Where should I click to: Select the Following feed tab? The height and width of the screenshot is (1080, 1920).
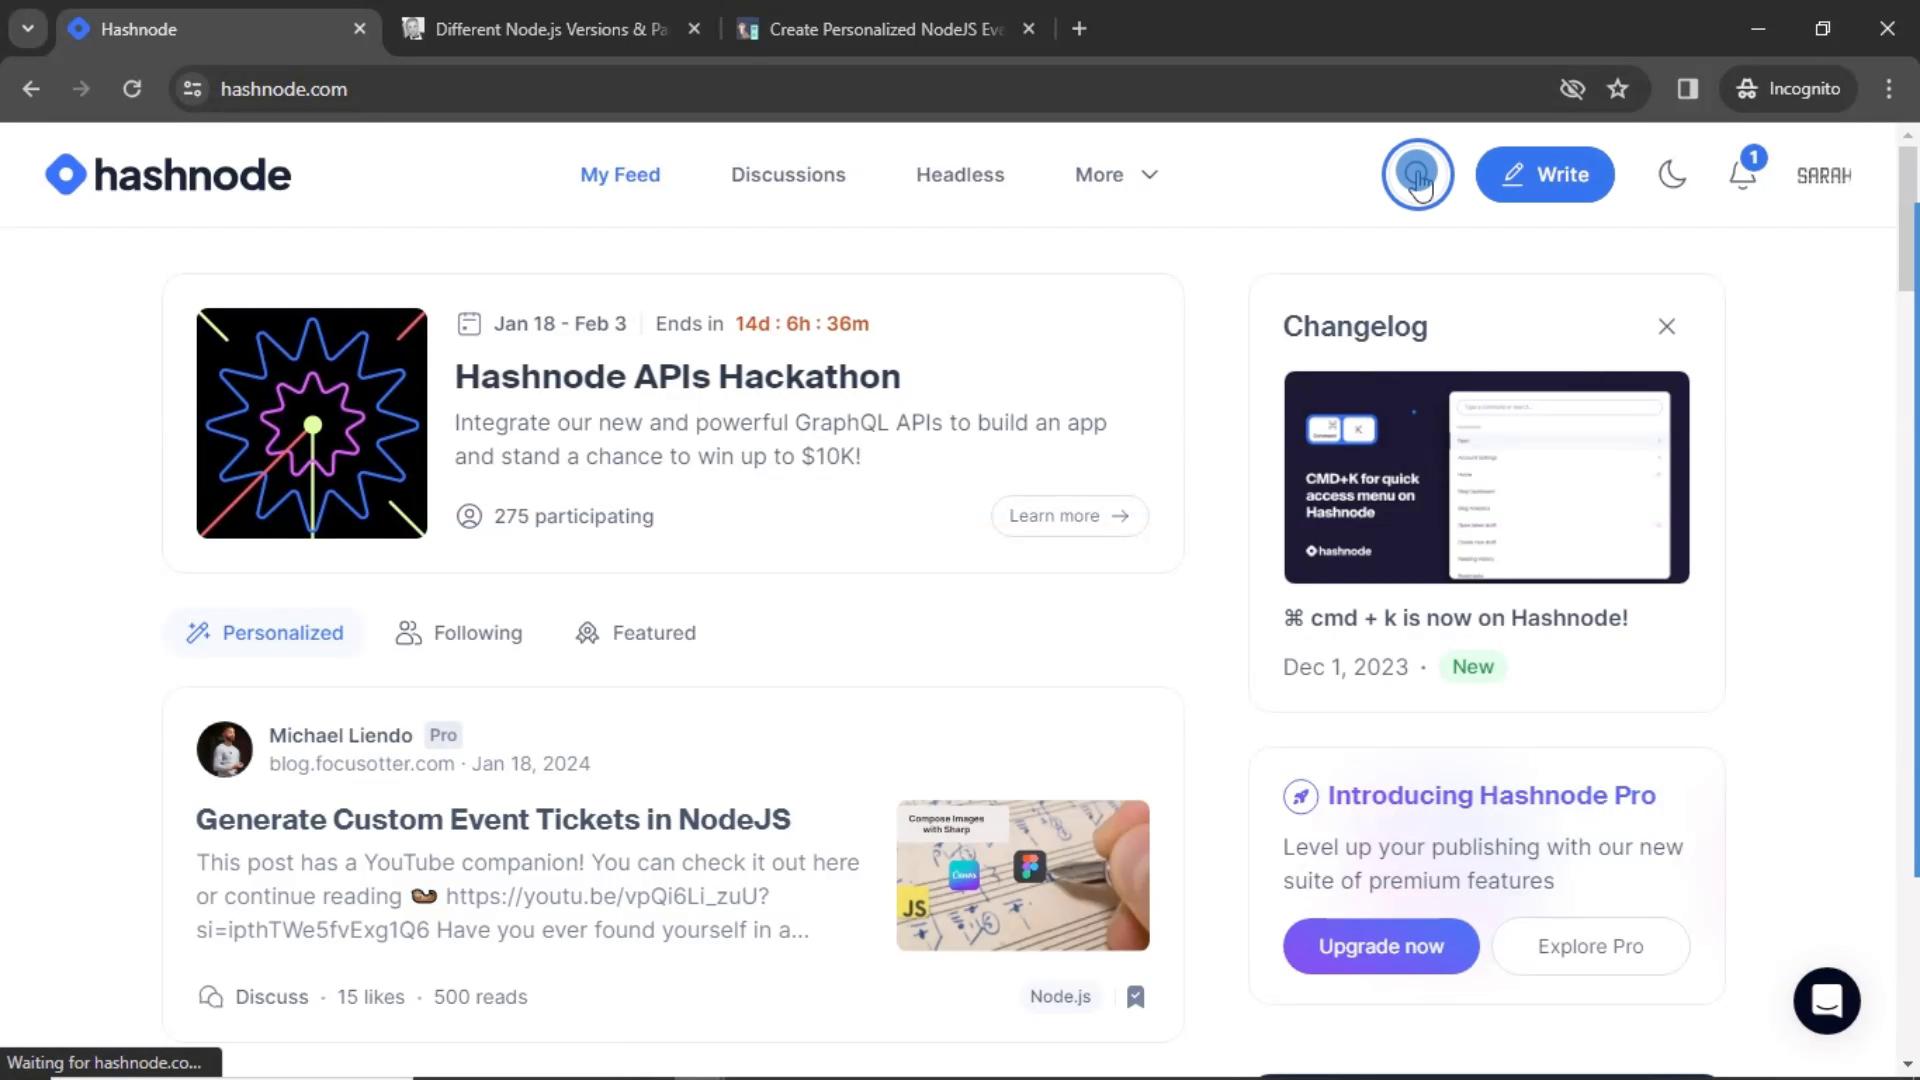coord(459,632)
